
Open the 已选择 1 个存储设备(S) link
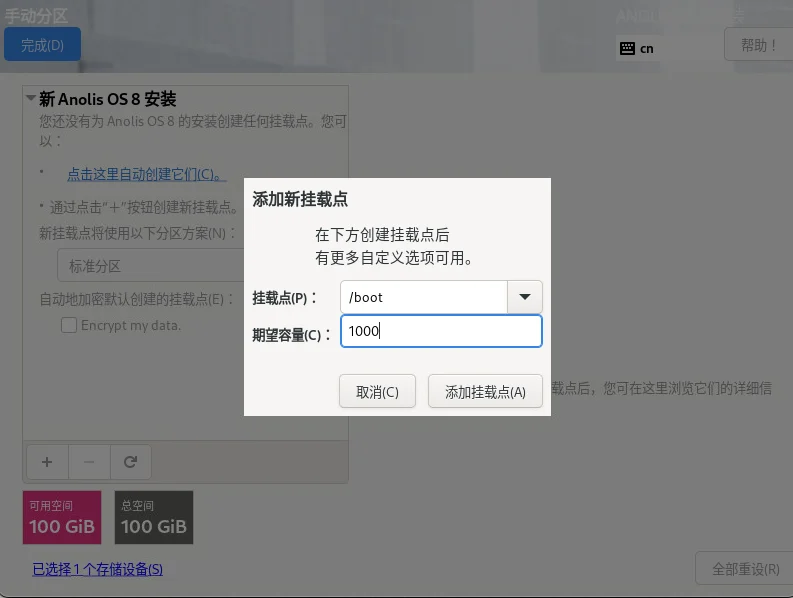98,569
